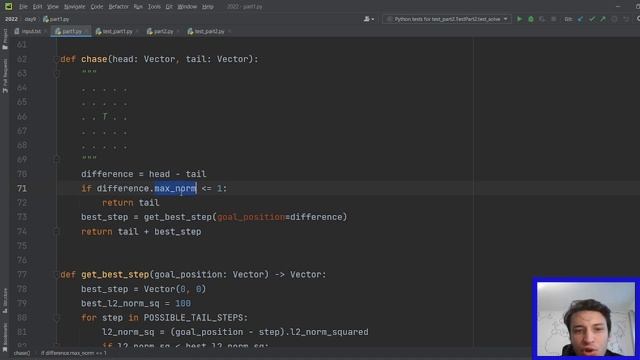Close the input.txt editor tab
This screenshot has height=360, width=640.
click(45, 31)
